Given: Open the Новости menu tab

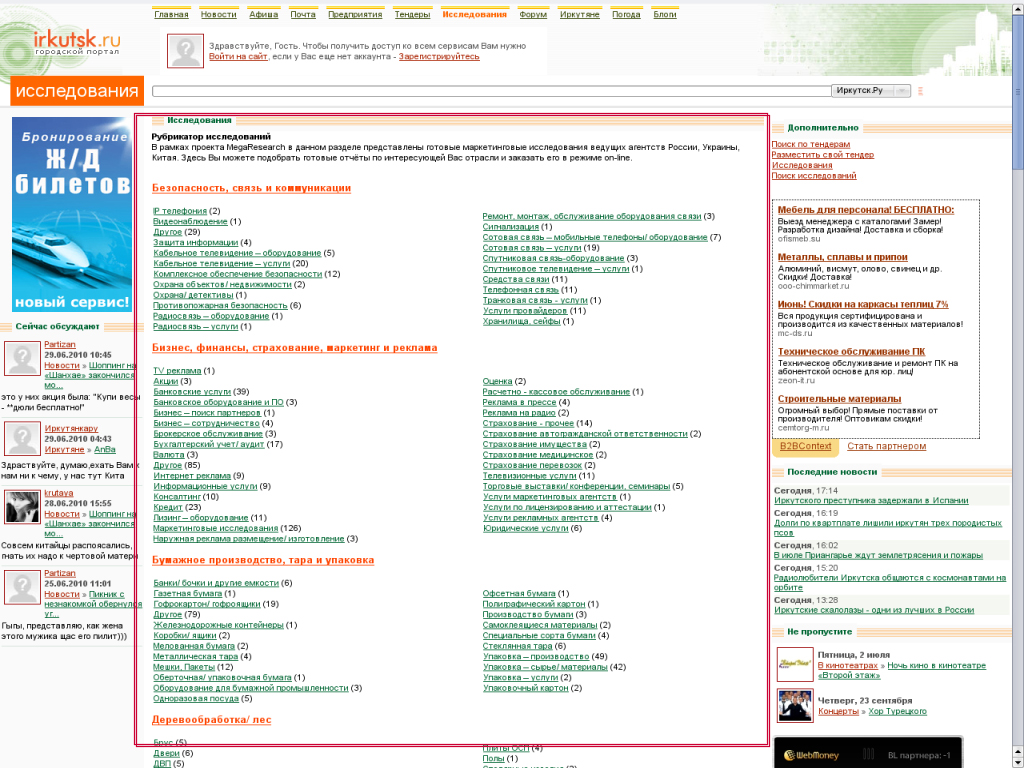Looking at the screenshot, I should [218, 15].
